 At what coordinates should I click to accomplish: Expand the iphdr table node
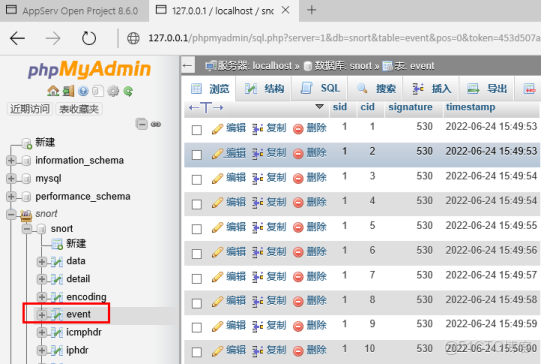[x=42, y=351]
